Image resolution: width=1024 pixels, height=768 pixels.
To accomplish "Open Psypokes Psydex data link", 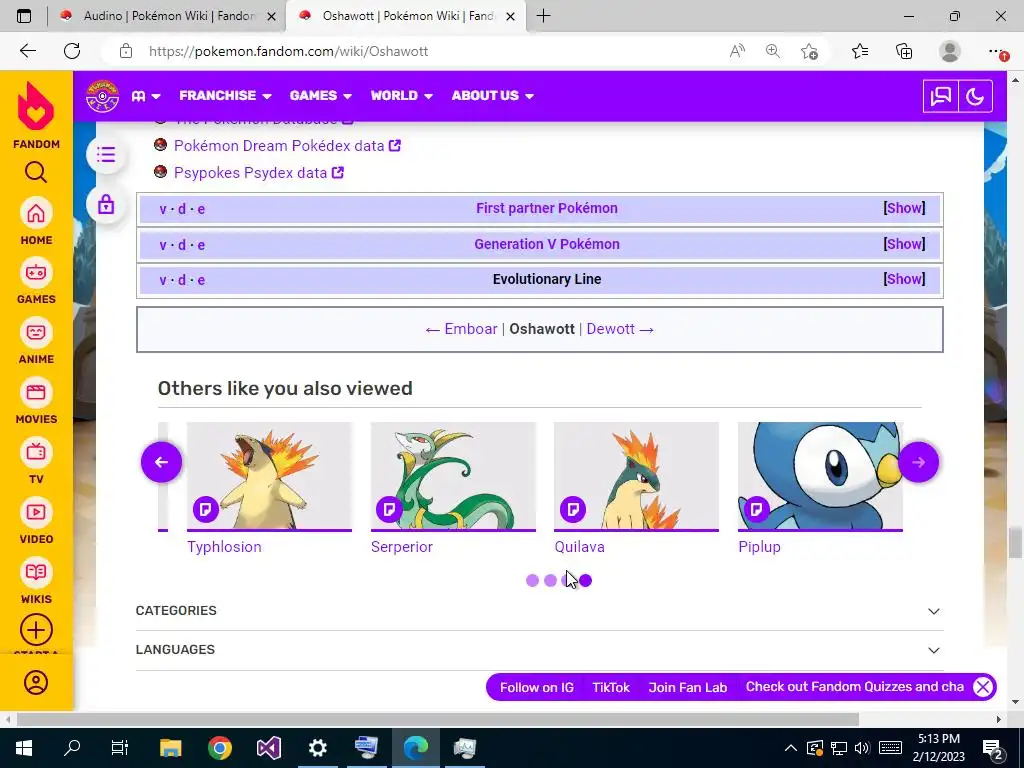I will click(250, 173).
